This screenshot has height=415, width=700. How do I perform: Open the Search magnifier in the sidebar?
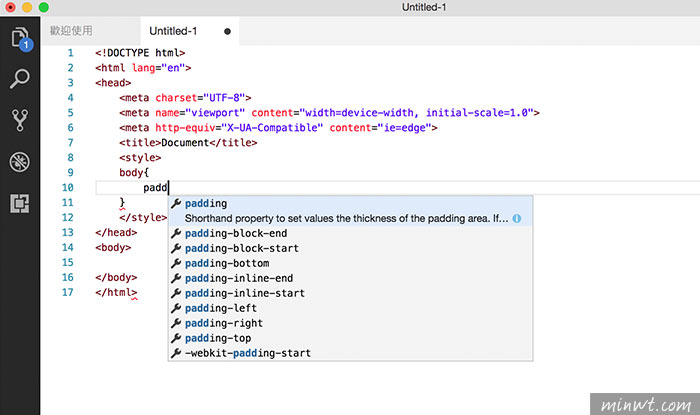pos(20,79)
